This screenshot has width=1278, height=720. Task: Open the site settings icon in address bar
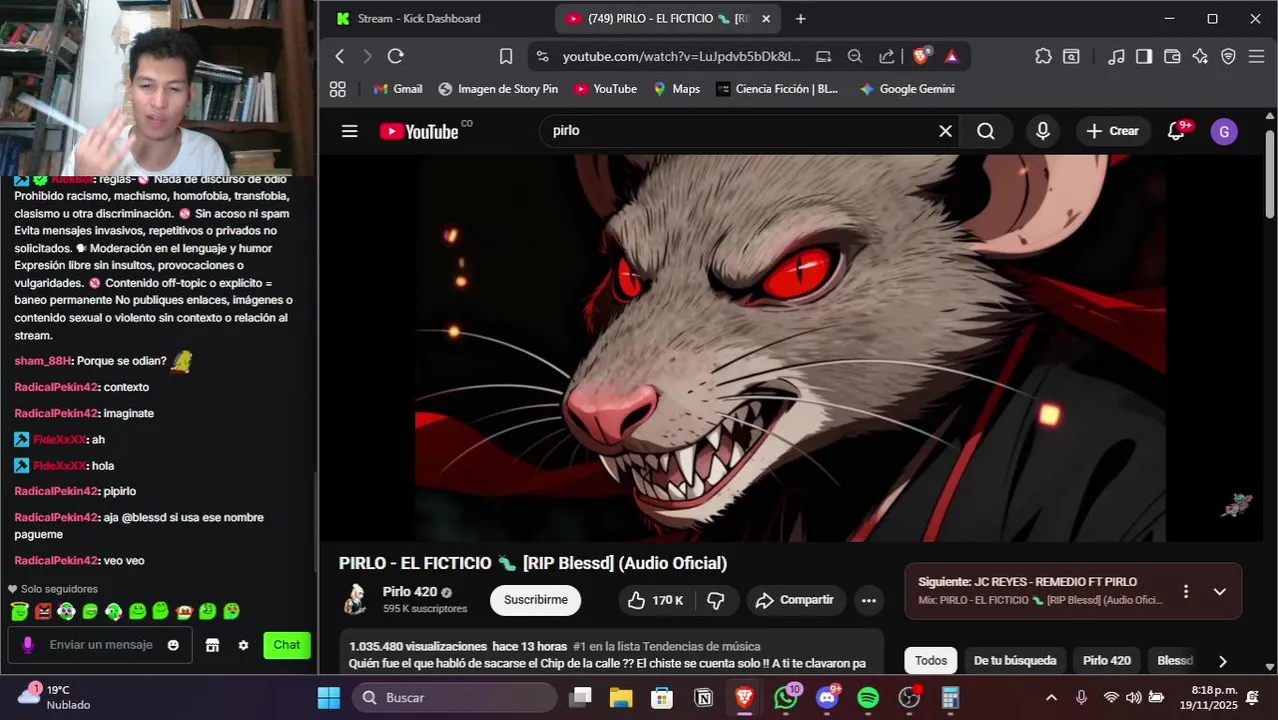click(x=542, y=57)
